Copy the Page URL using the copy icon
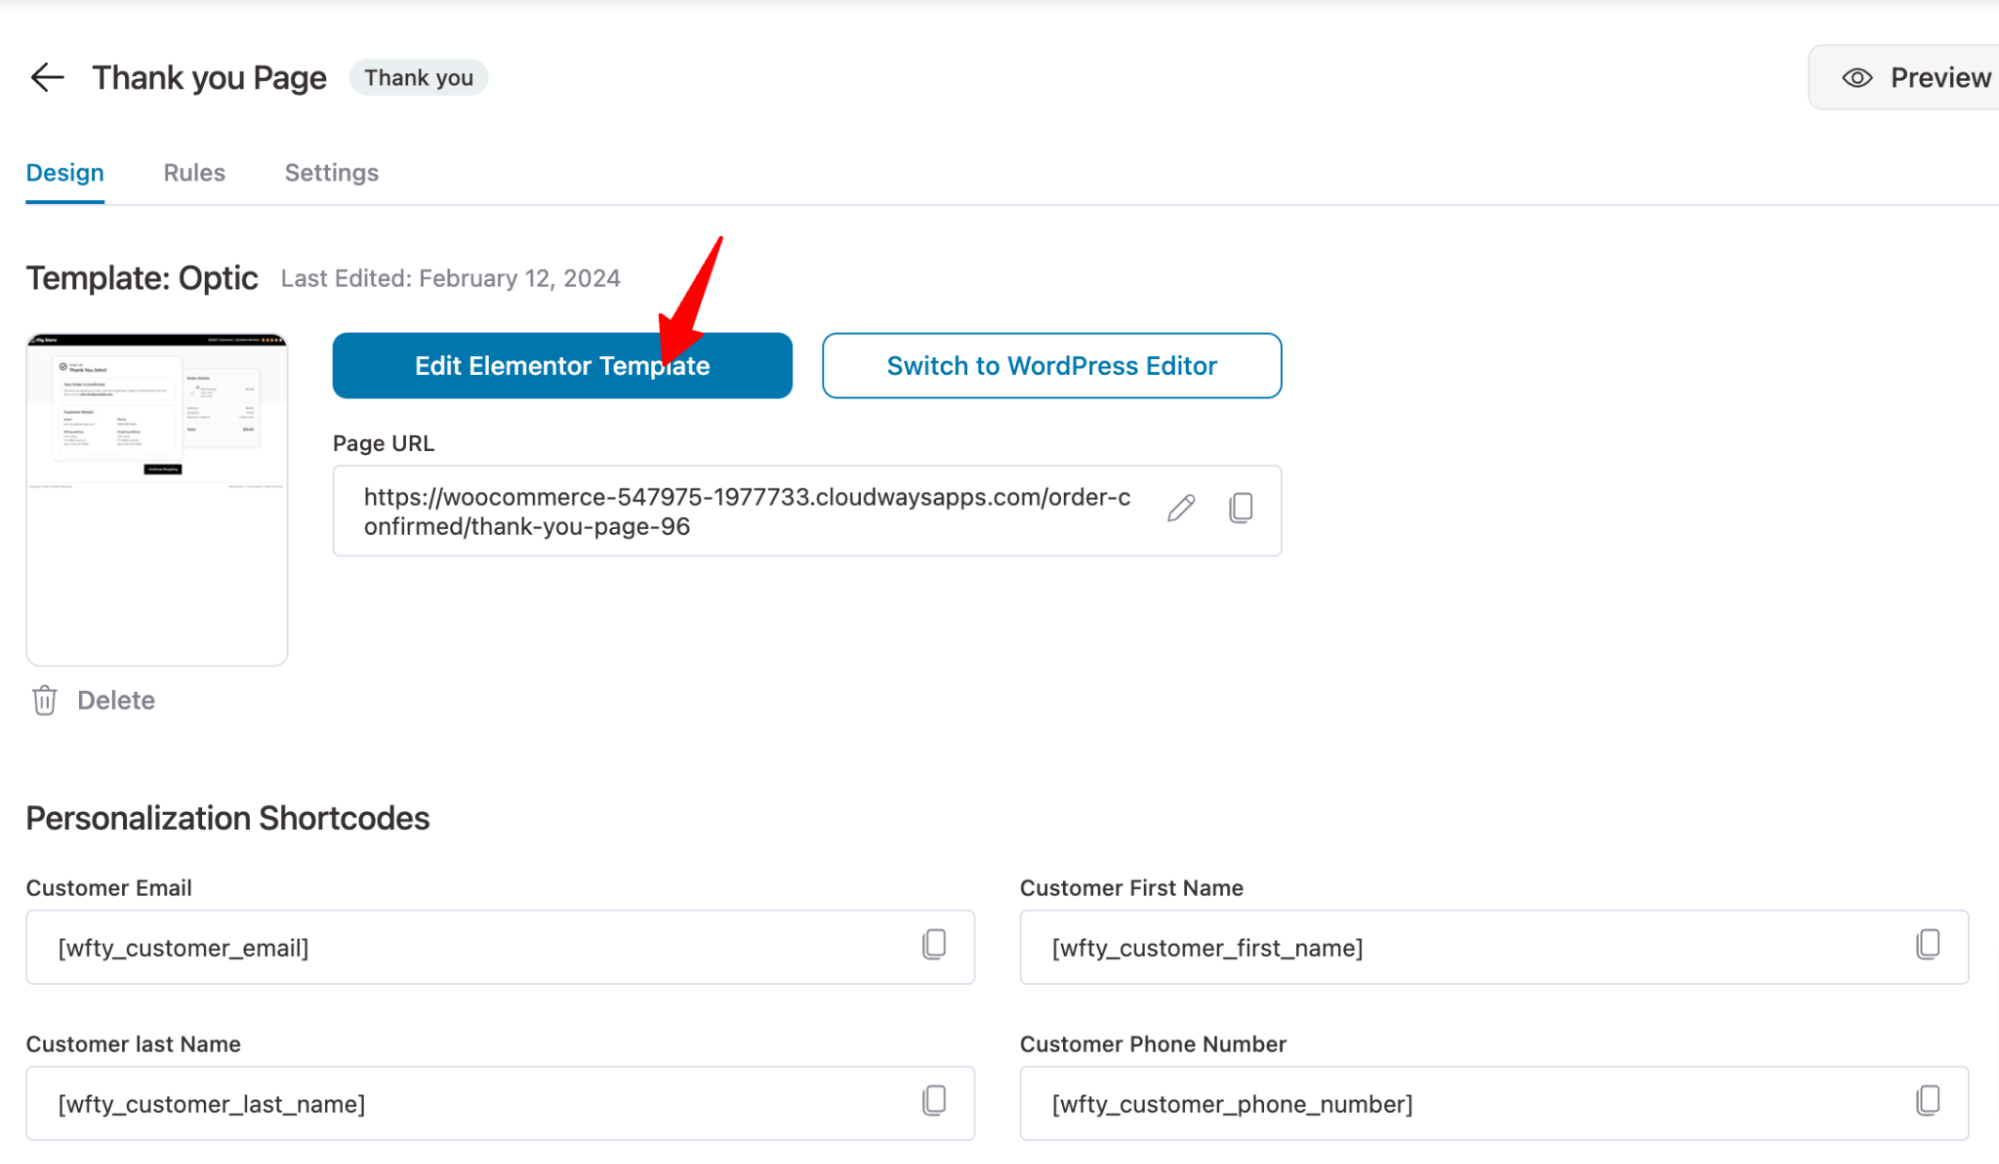Image resolution: width=1999 pixels, height=1164 pixels. pyautogui.click(x=1241, y=510)
